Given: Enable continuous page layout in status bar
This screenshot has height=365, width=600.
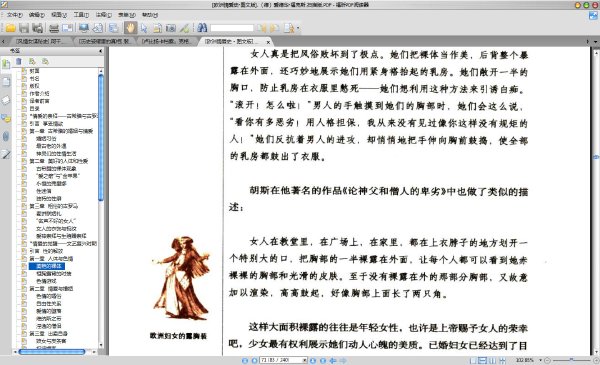Looking at the screenshot, I should (483, 360).
